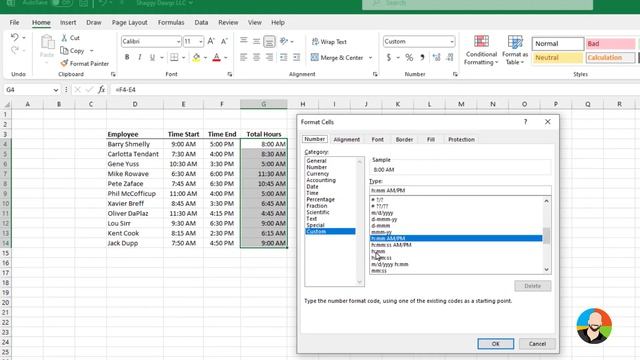This screenshot has height=360, width=640.
Task: Click Middle Align icon
Action: pyautogui.click(x=256, y=41)
